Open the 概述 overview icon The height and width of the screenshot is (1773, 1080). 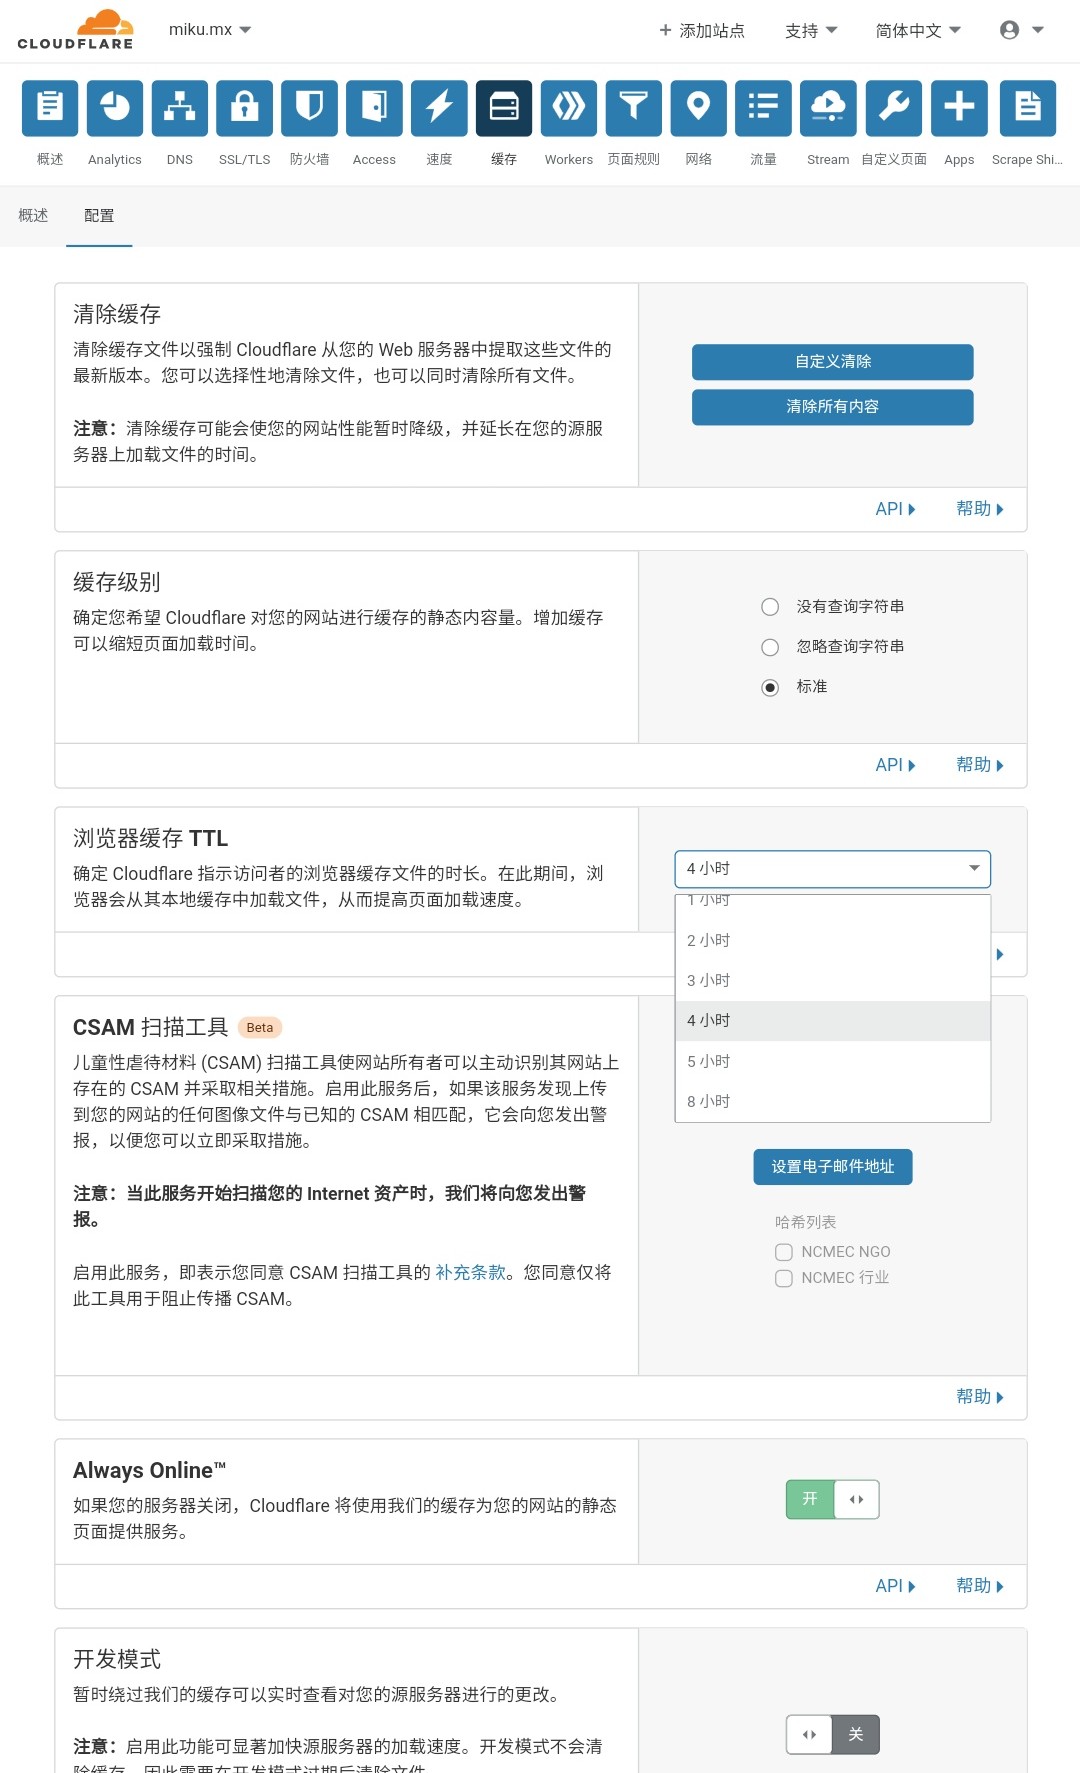click(50, 108)
